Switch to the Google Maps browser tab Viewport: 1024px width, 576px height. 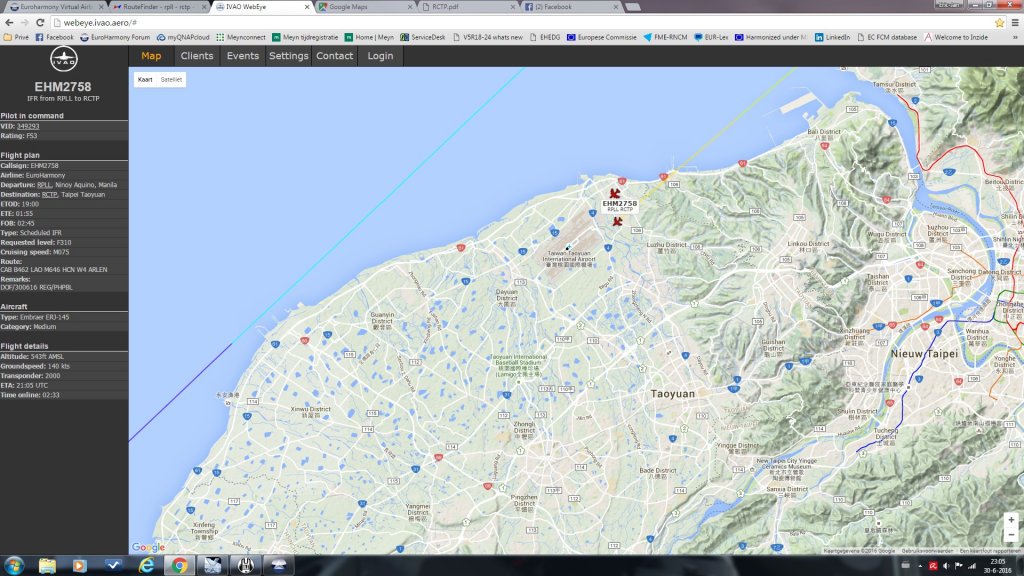pyautogui.click(x=363, y=6)
